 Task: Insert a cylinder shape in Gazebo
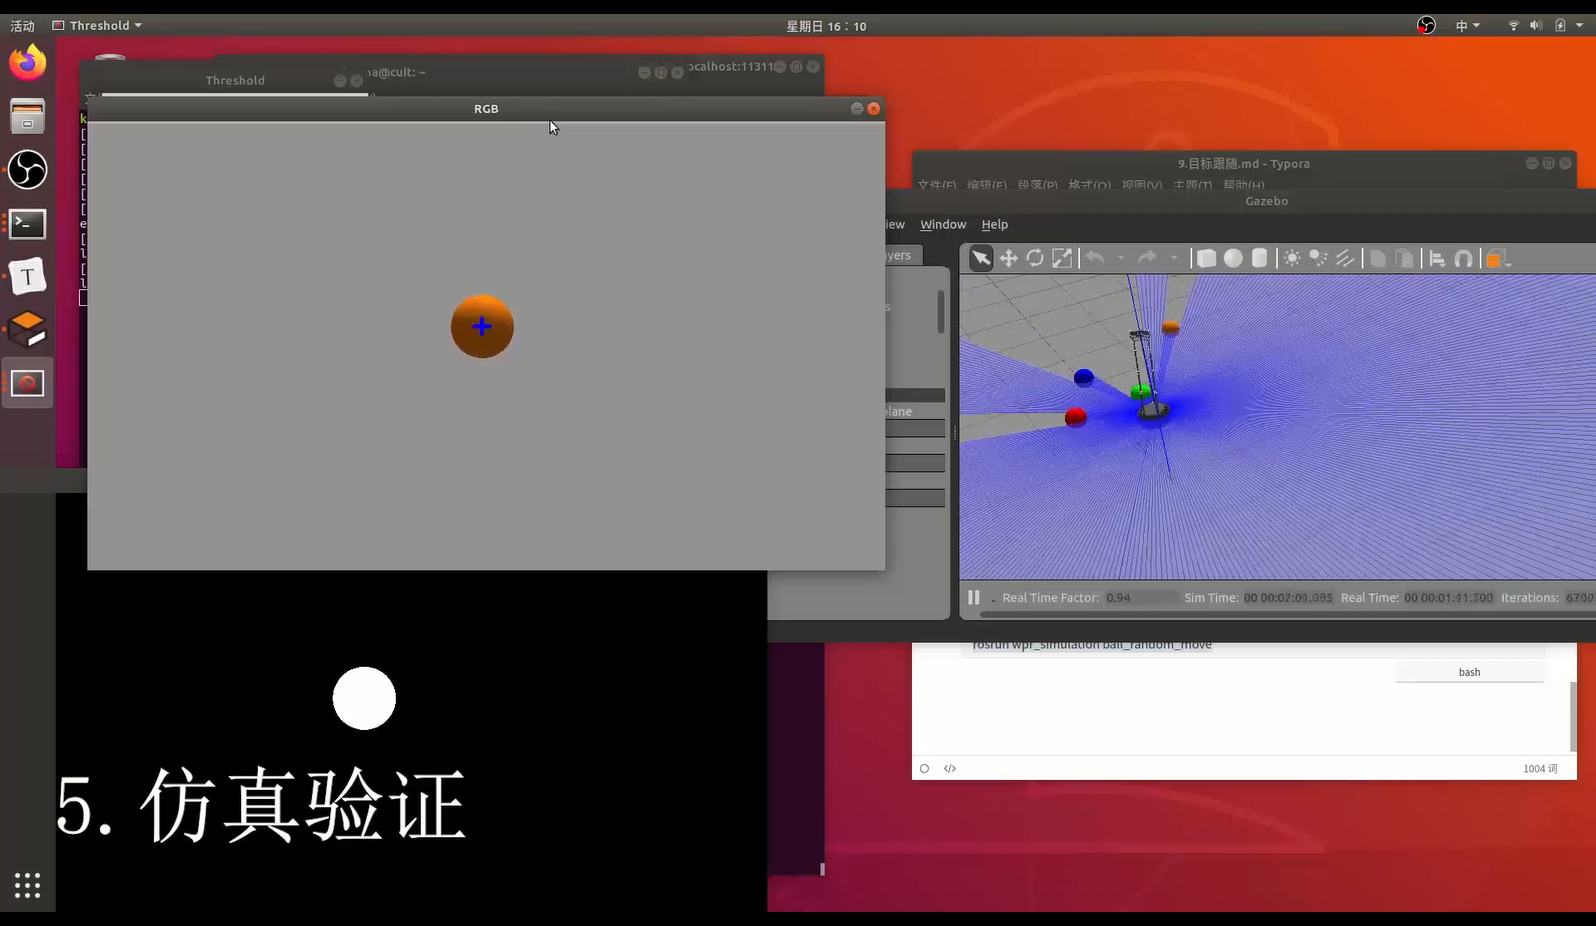(x=1260, y=259)
